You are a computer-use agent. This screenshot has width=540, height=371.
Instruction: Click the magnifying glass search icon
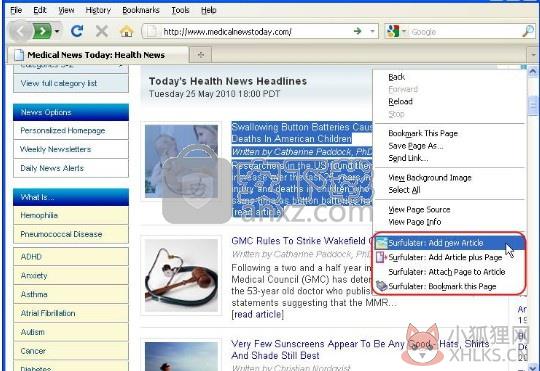coord(528,31)
